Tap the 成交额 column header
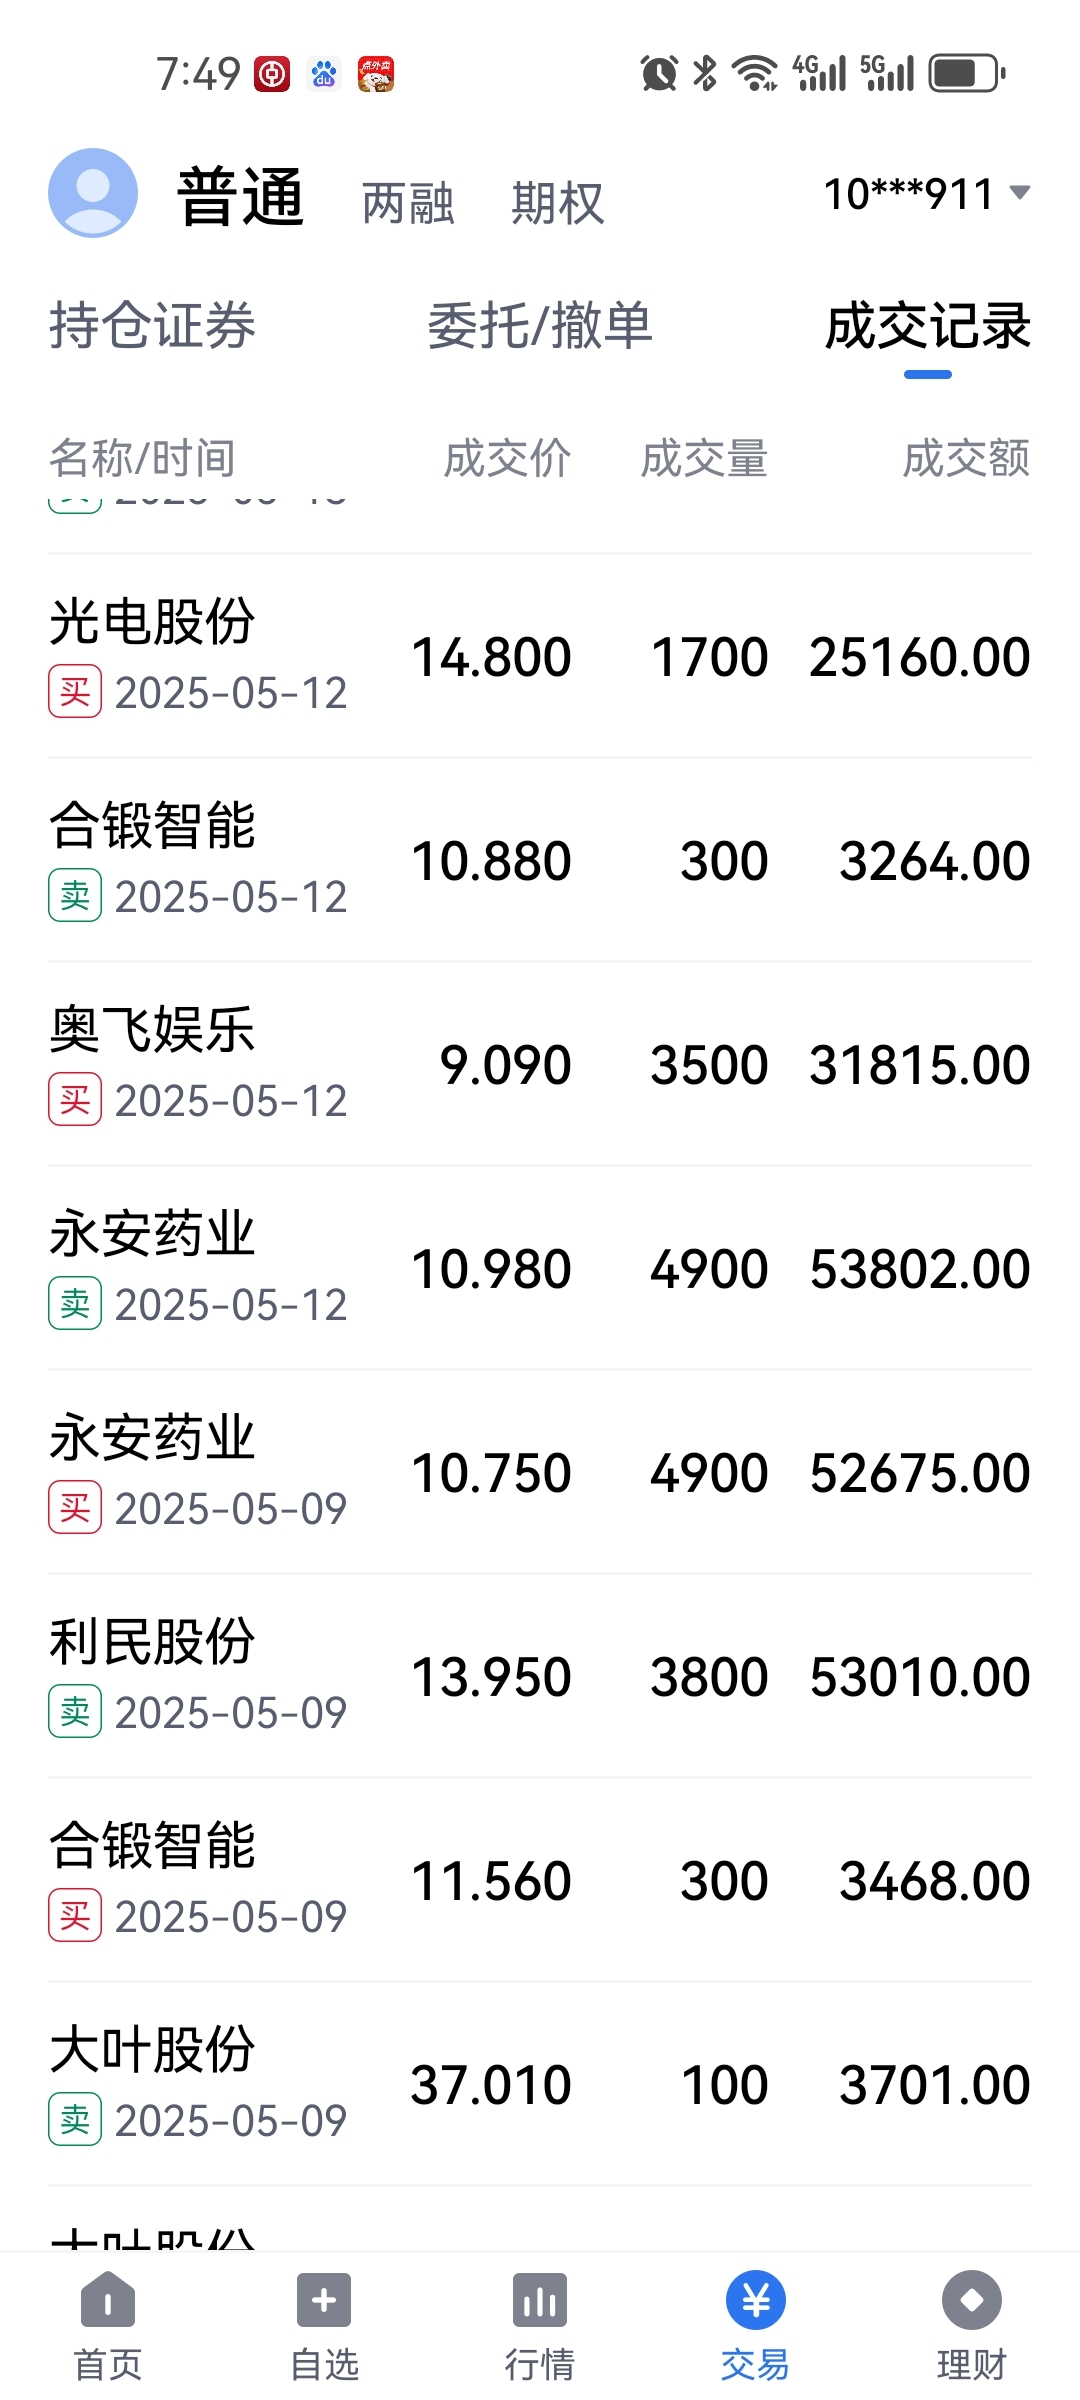The width and height of the screenshot is (1080, 2400). pos(966,459)
